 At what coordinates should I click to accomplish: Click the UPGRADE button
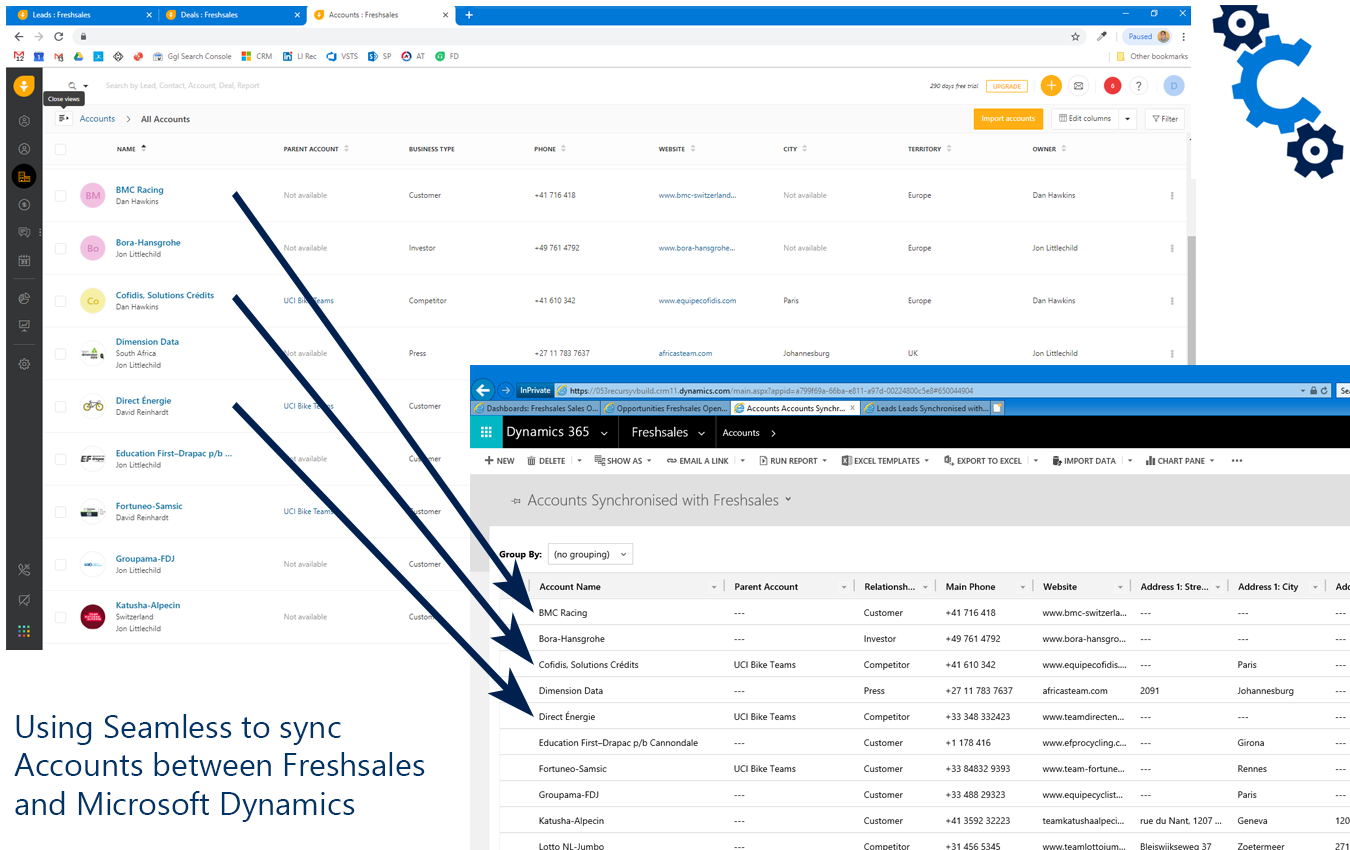click(x=1006, y=86)
